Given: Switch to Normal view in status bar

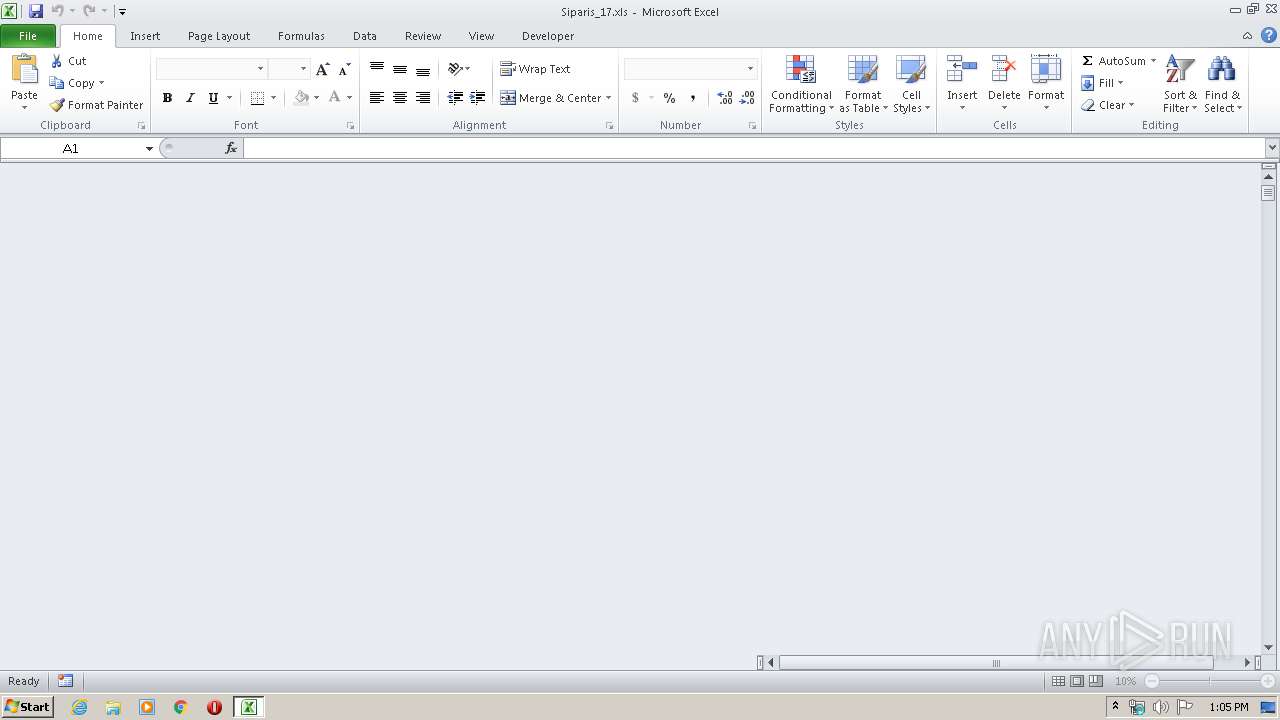Looking at the screenshot, I should [1058, 681].
